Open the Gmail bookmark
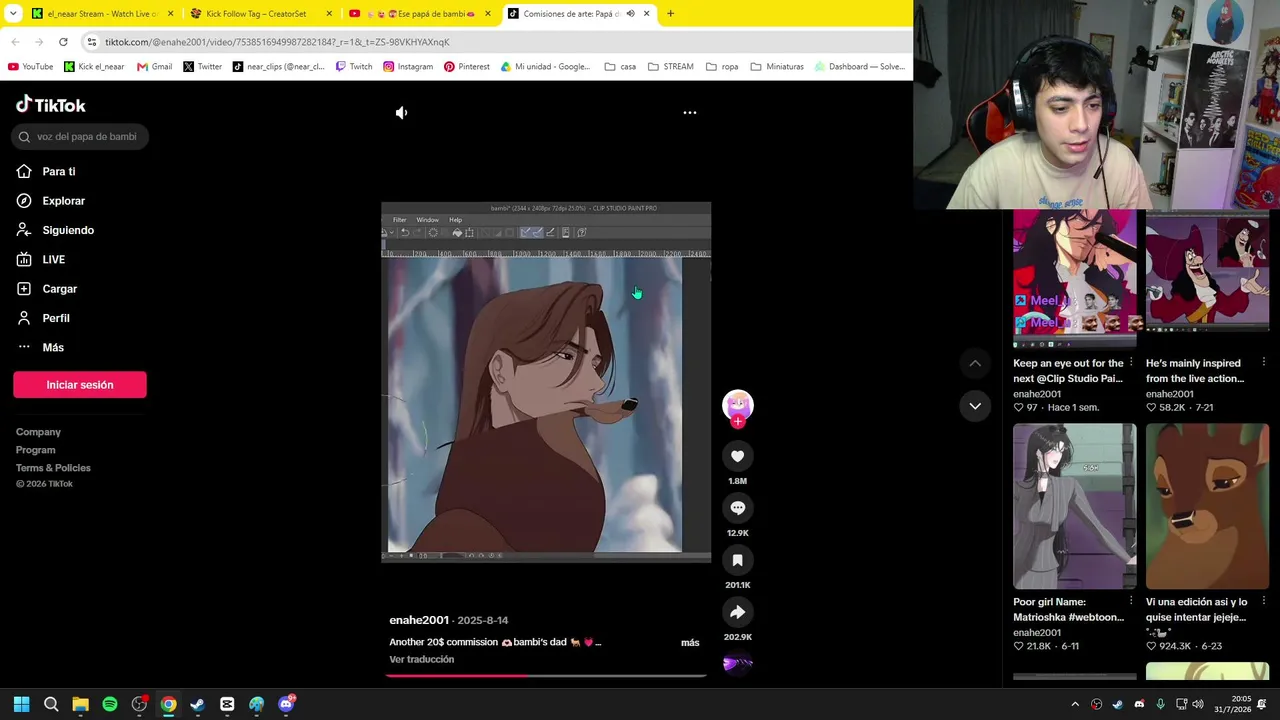1280x720 pixels. [x=155, y=67]
